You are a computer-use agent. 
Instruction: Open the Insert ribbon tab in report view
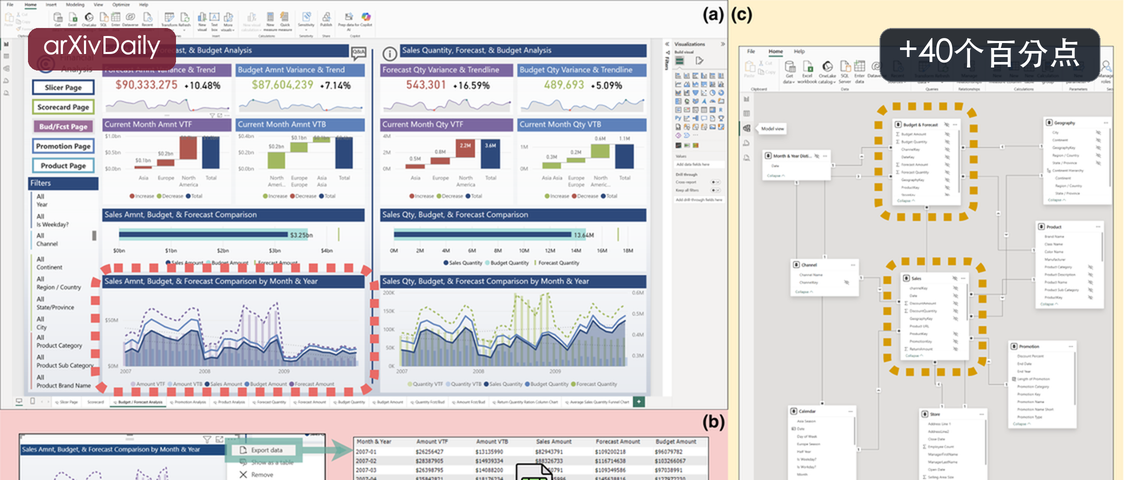tap(51, 4)
